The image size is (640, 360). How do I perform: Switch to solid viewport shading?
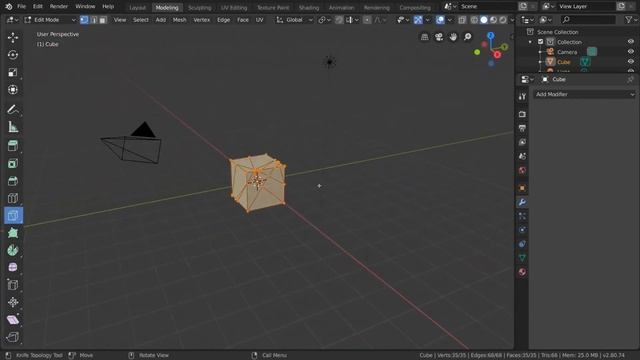coord(484,20)
